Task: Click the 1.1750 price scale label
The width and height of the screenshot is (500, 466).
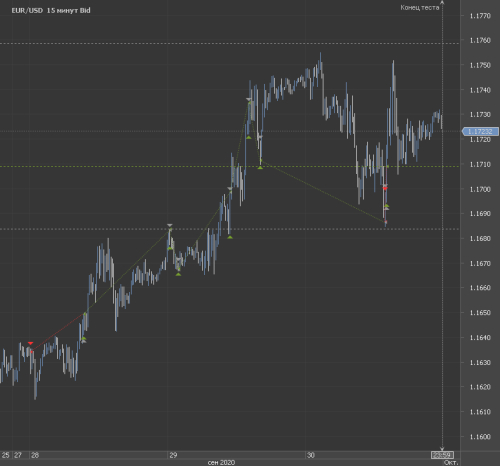Action: pyautogui.click(x=480, y=65)
